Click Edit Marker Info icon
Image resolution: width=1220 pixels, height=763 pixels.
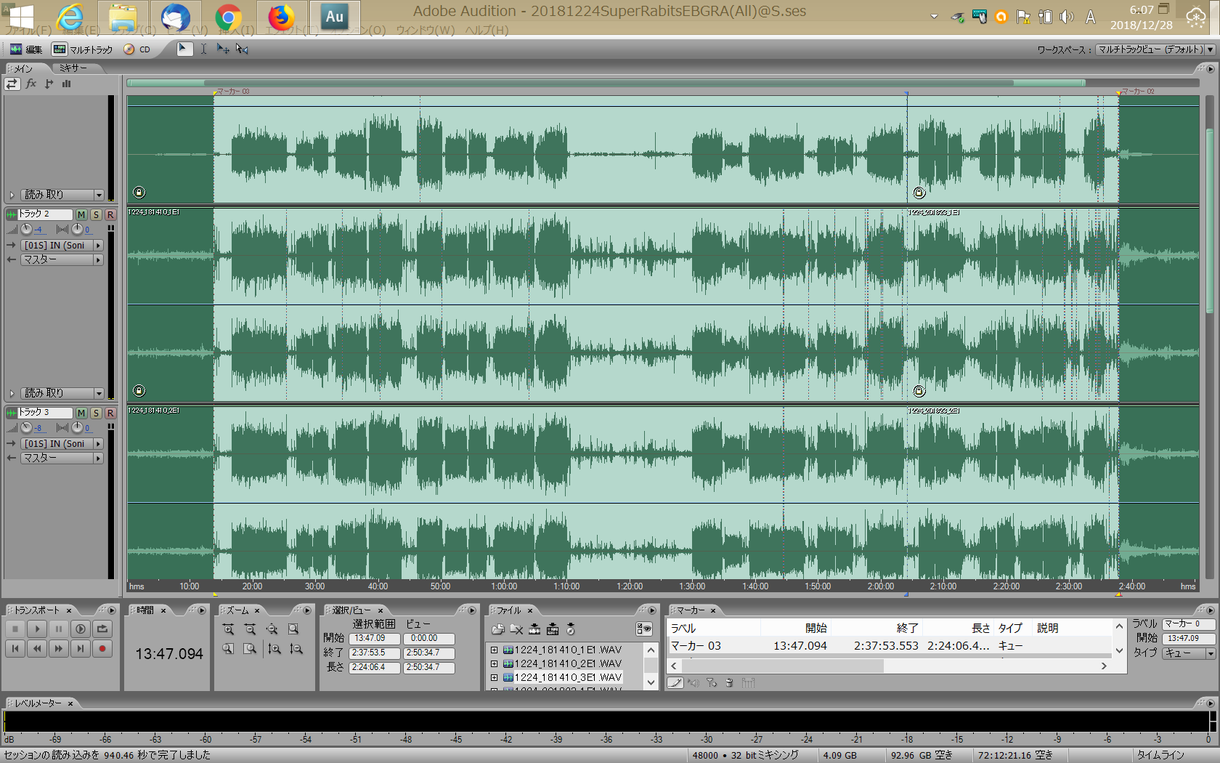pyautogui.click(x=676, y=683)
